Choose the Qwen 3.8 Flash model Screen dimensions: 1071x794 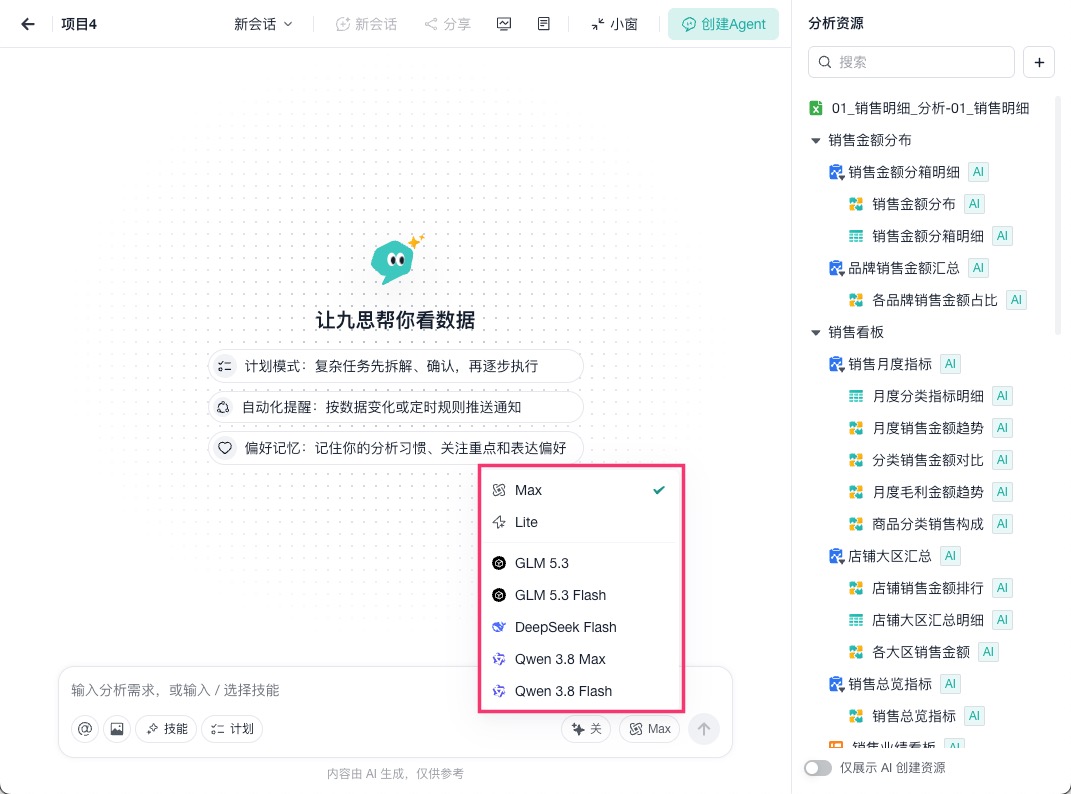[581, 692]
